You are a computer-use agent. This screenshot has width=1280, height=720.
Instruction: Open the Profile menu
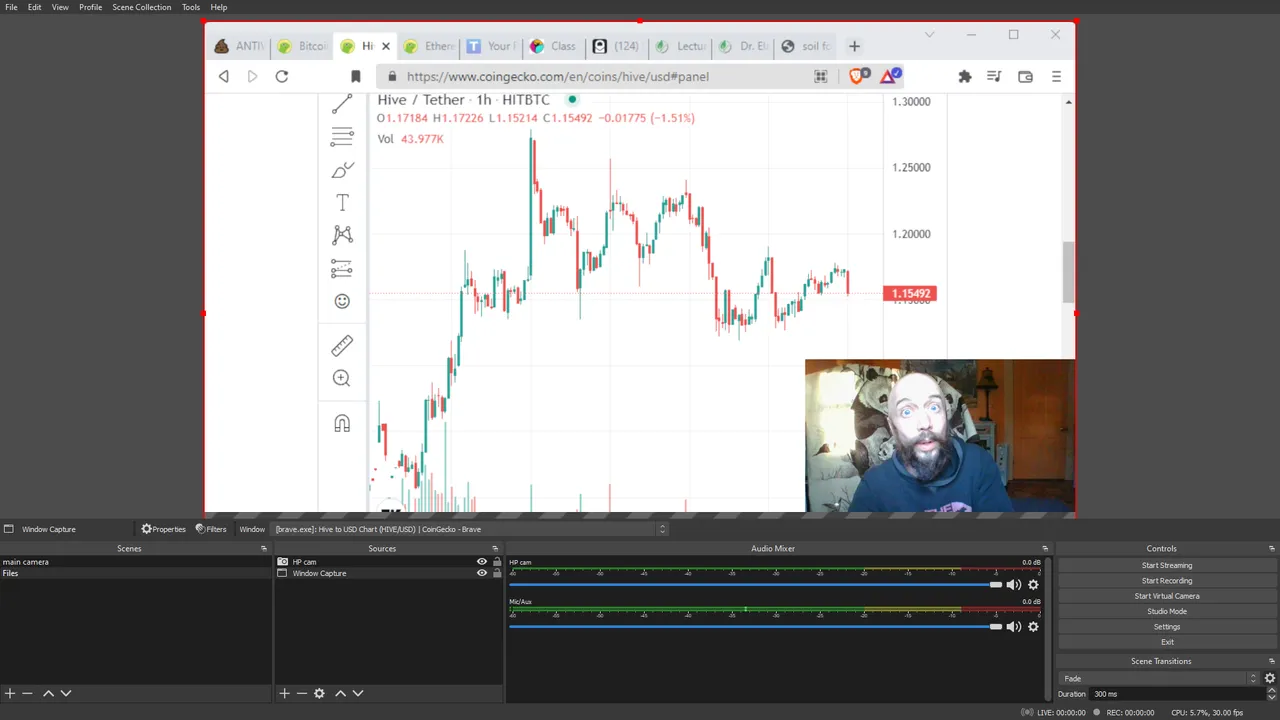[x=90, y=7]
